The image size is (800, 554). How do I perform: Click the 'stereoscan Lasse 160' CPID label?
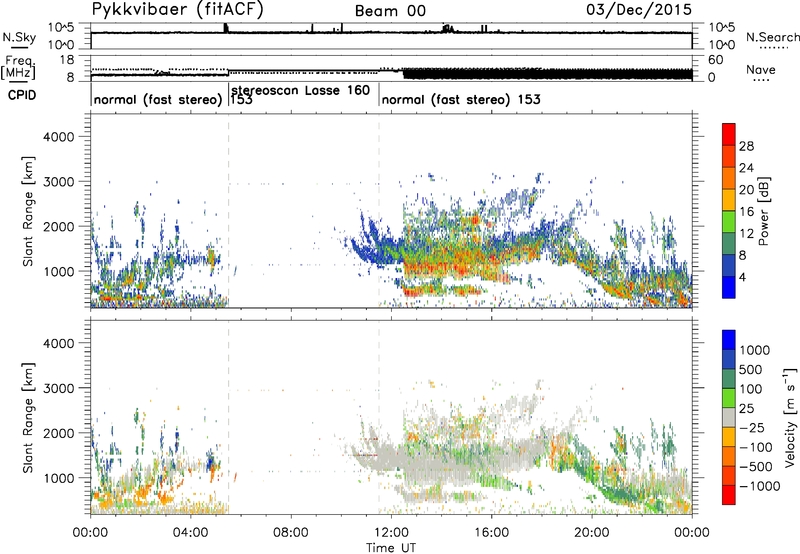(x=301, y=90)
